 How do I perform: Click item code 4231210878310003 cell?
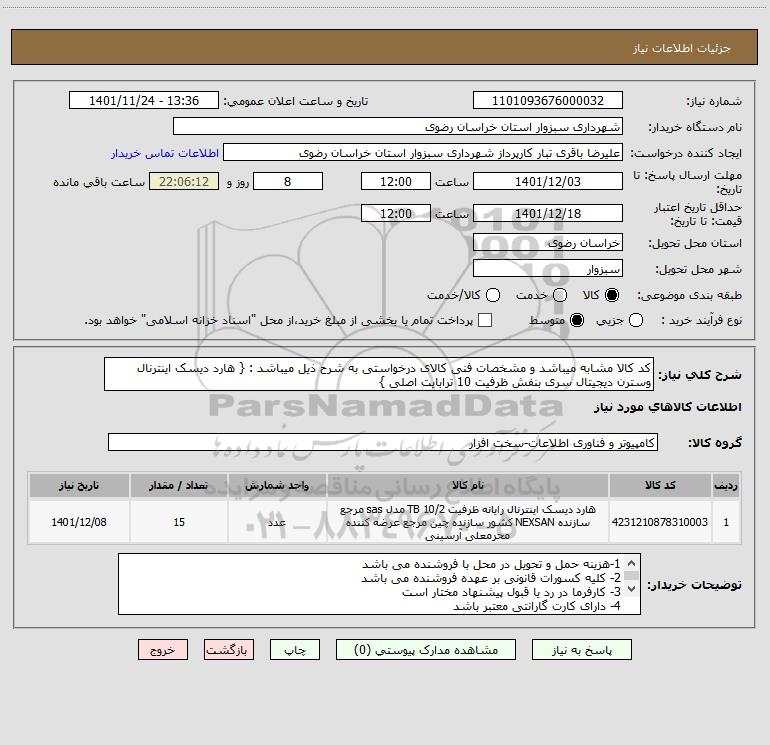click(x=660, y=522)
